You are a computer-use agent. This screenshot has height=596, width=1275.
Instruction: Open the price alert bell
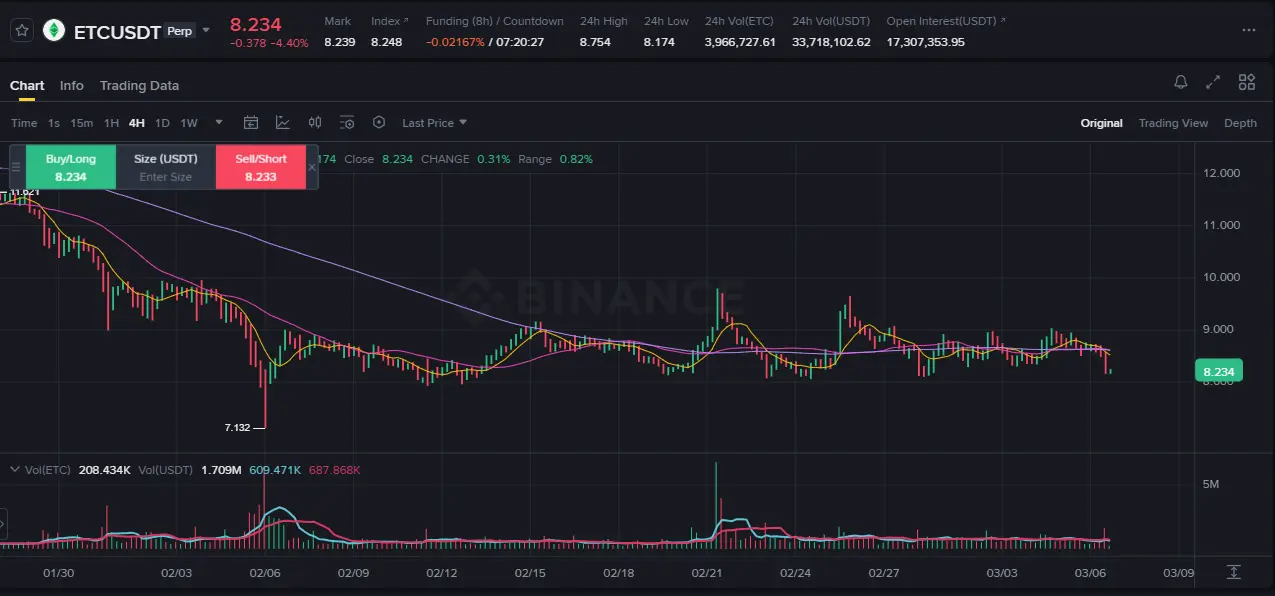(1181, 83)
